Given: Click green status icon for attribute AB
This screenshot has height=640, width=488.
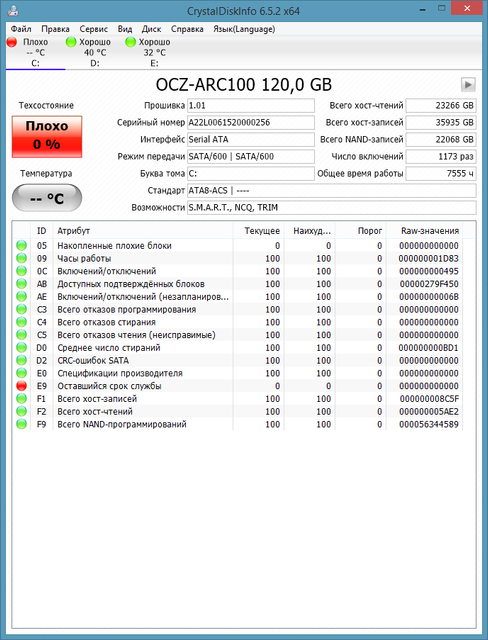Looking at the screenshot, I should (21, 284).
